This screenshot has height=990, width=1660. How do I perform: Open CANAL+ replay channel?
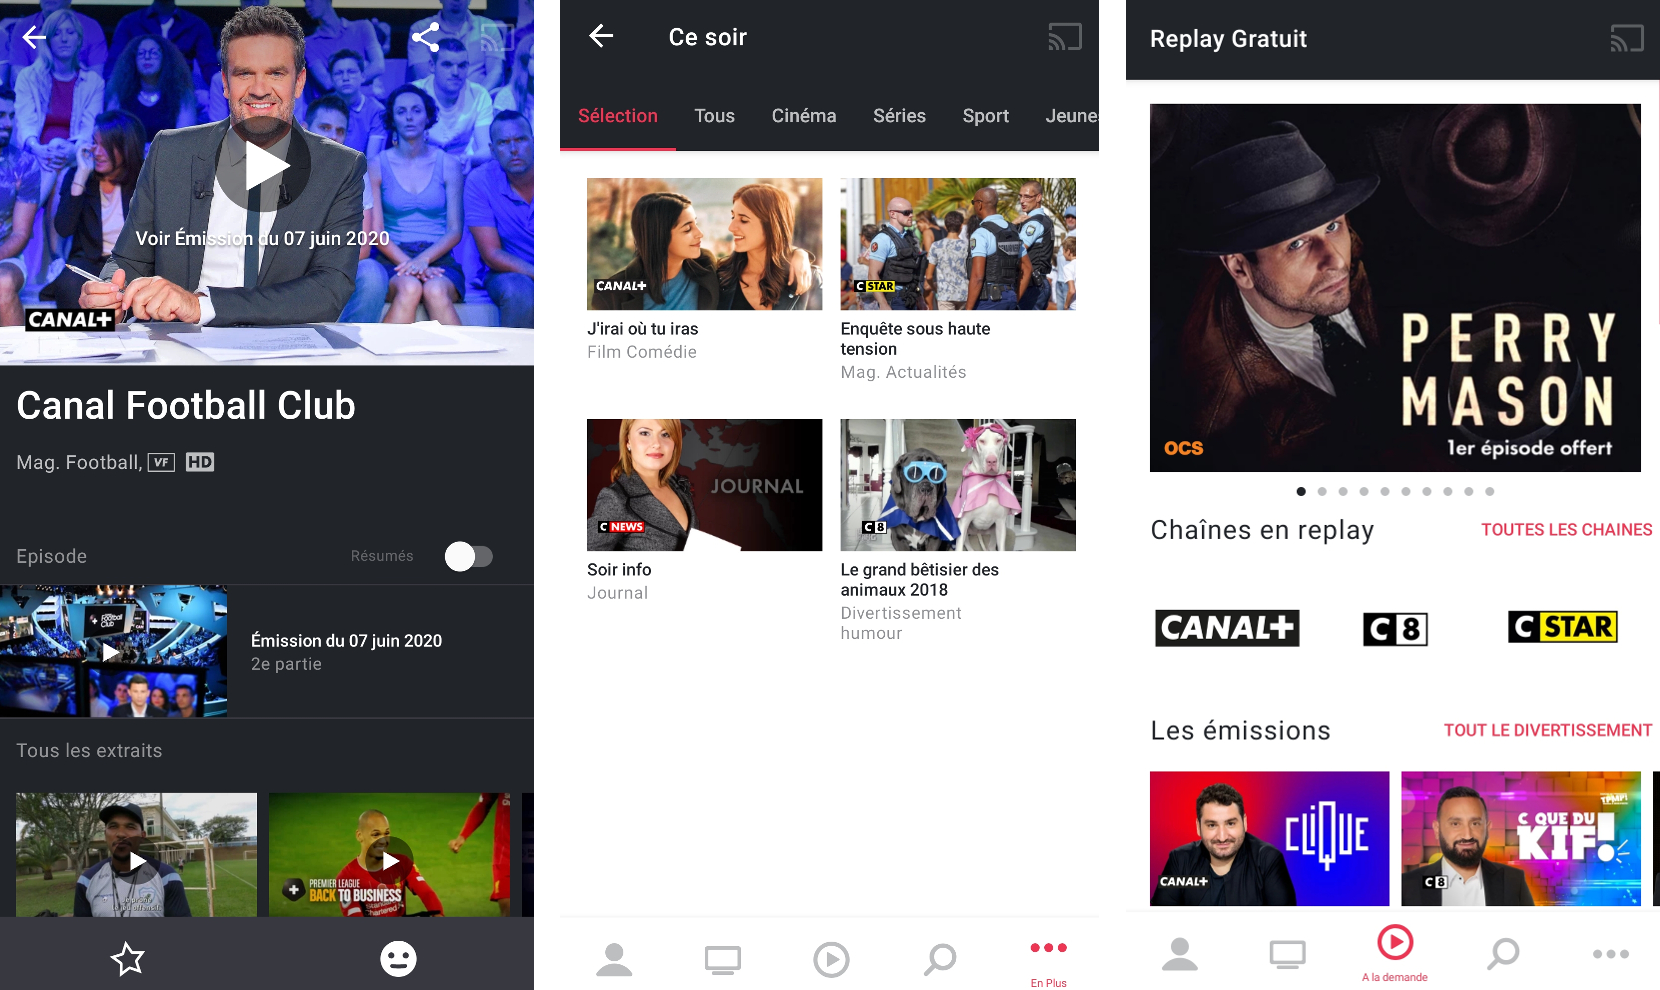(1227, 628)
